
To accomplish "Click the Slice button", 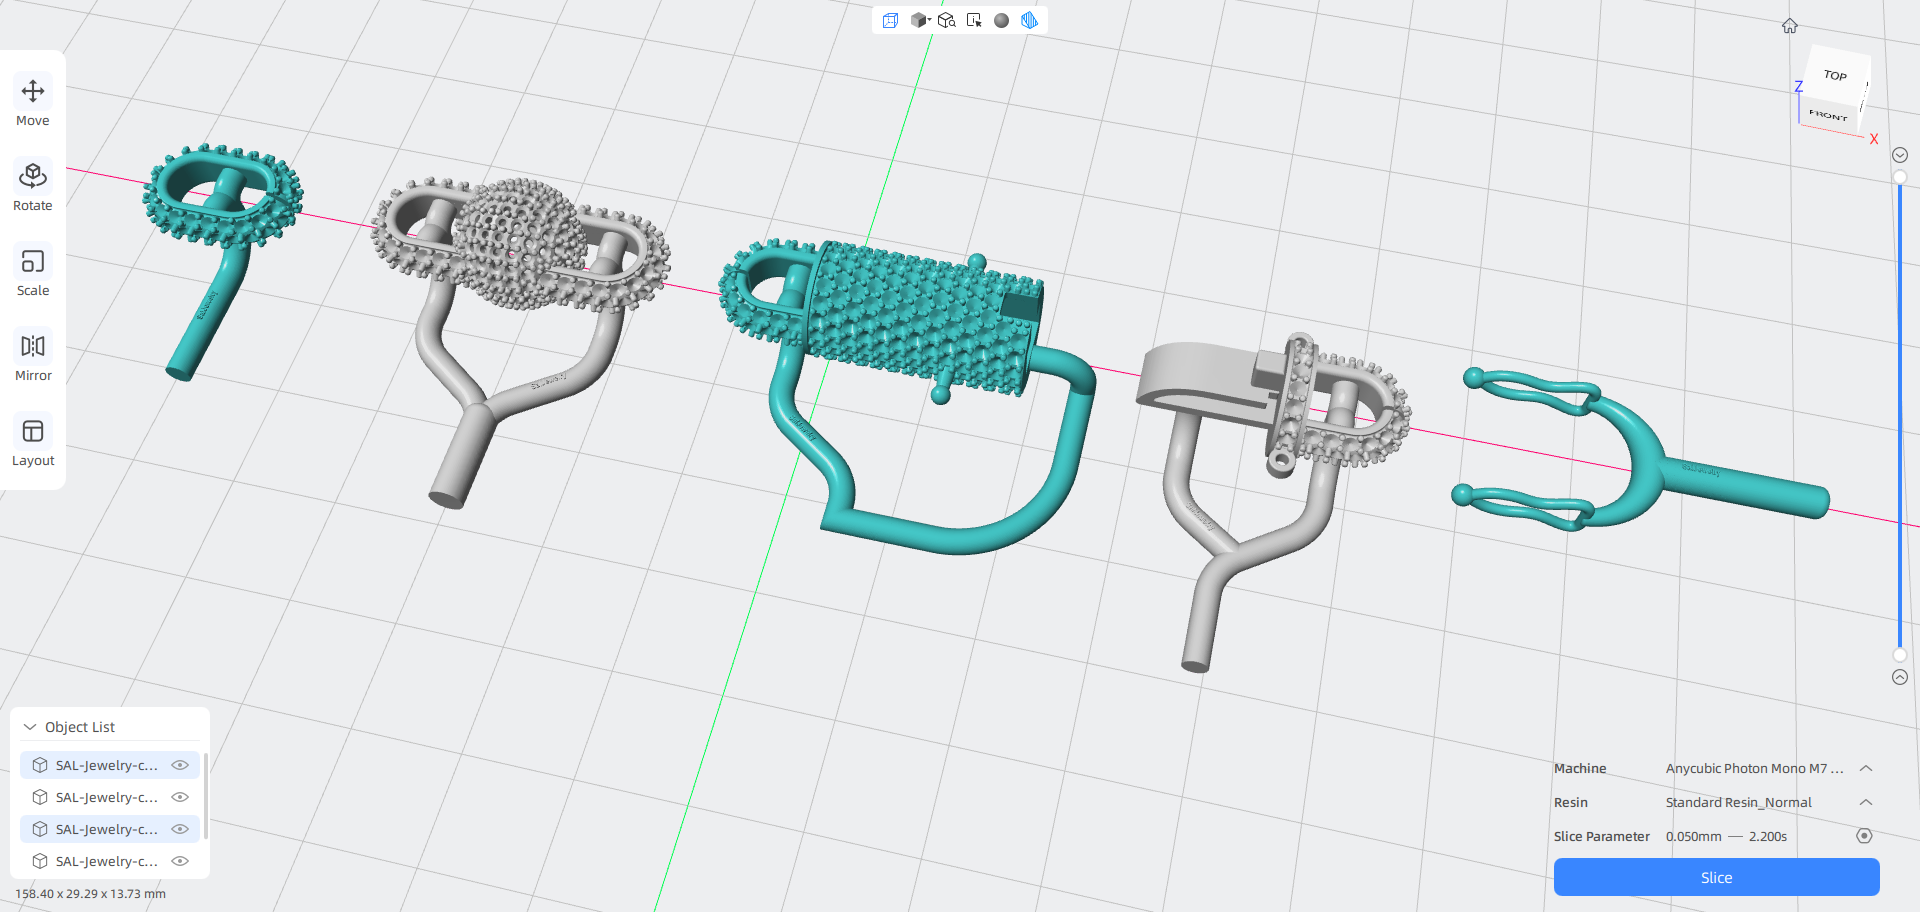I will pyautogui.click(x=1716, y=877).
